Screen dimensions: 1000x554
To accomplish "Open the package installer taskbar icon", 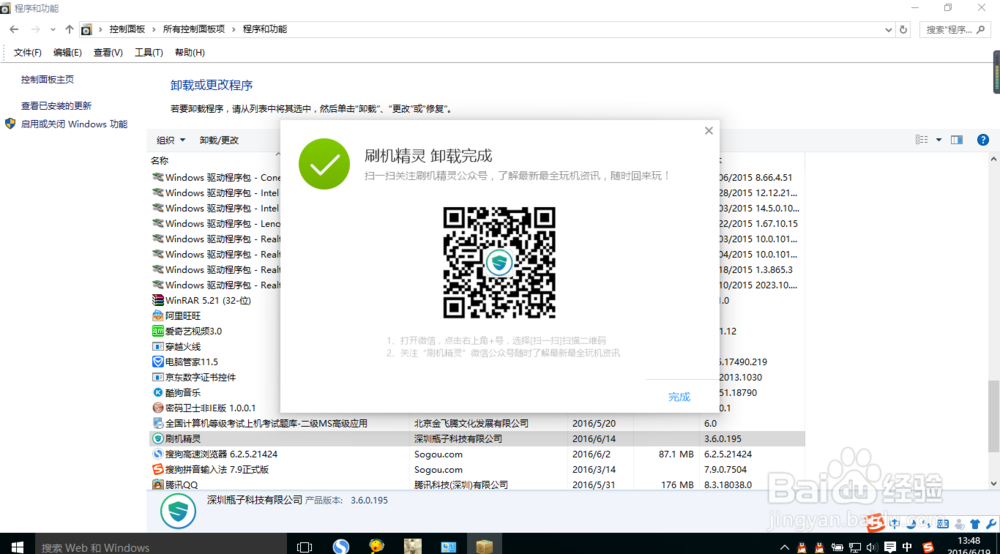I will [x=484, y=546].
